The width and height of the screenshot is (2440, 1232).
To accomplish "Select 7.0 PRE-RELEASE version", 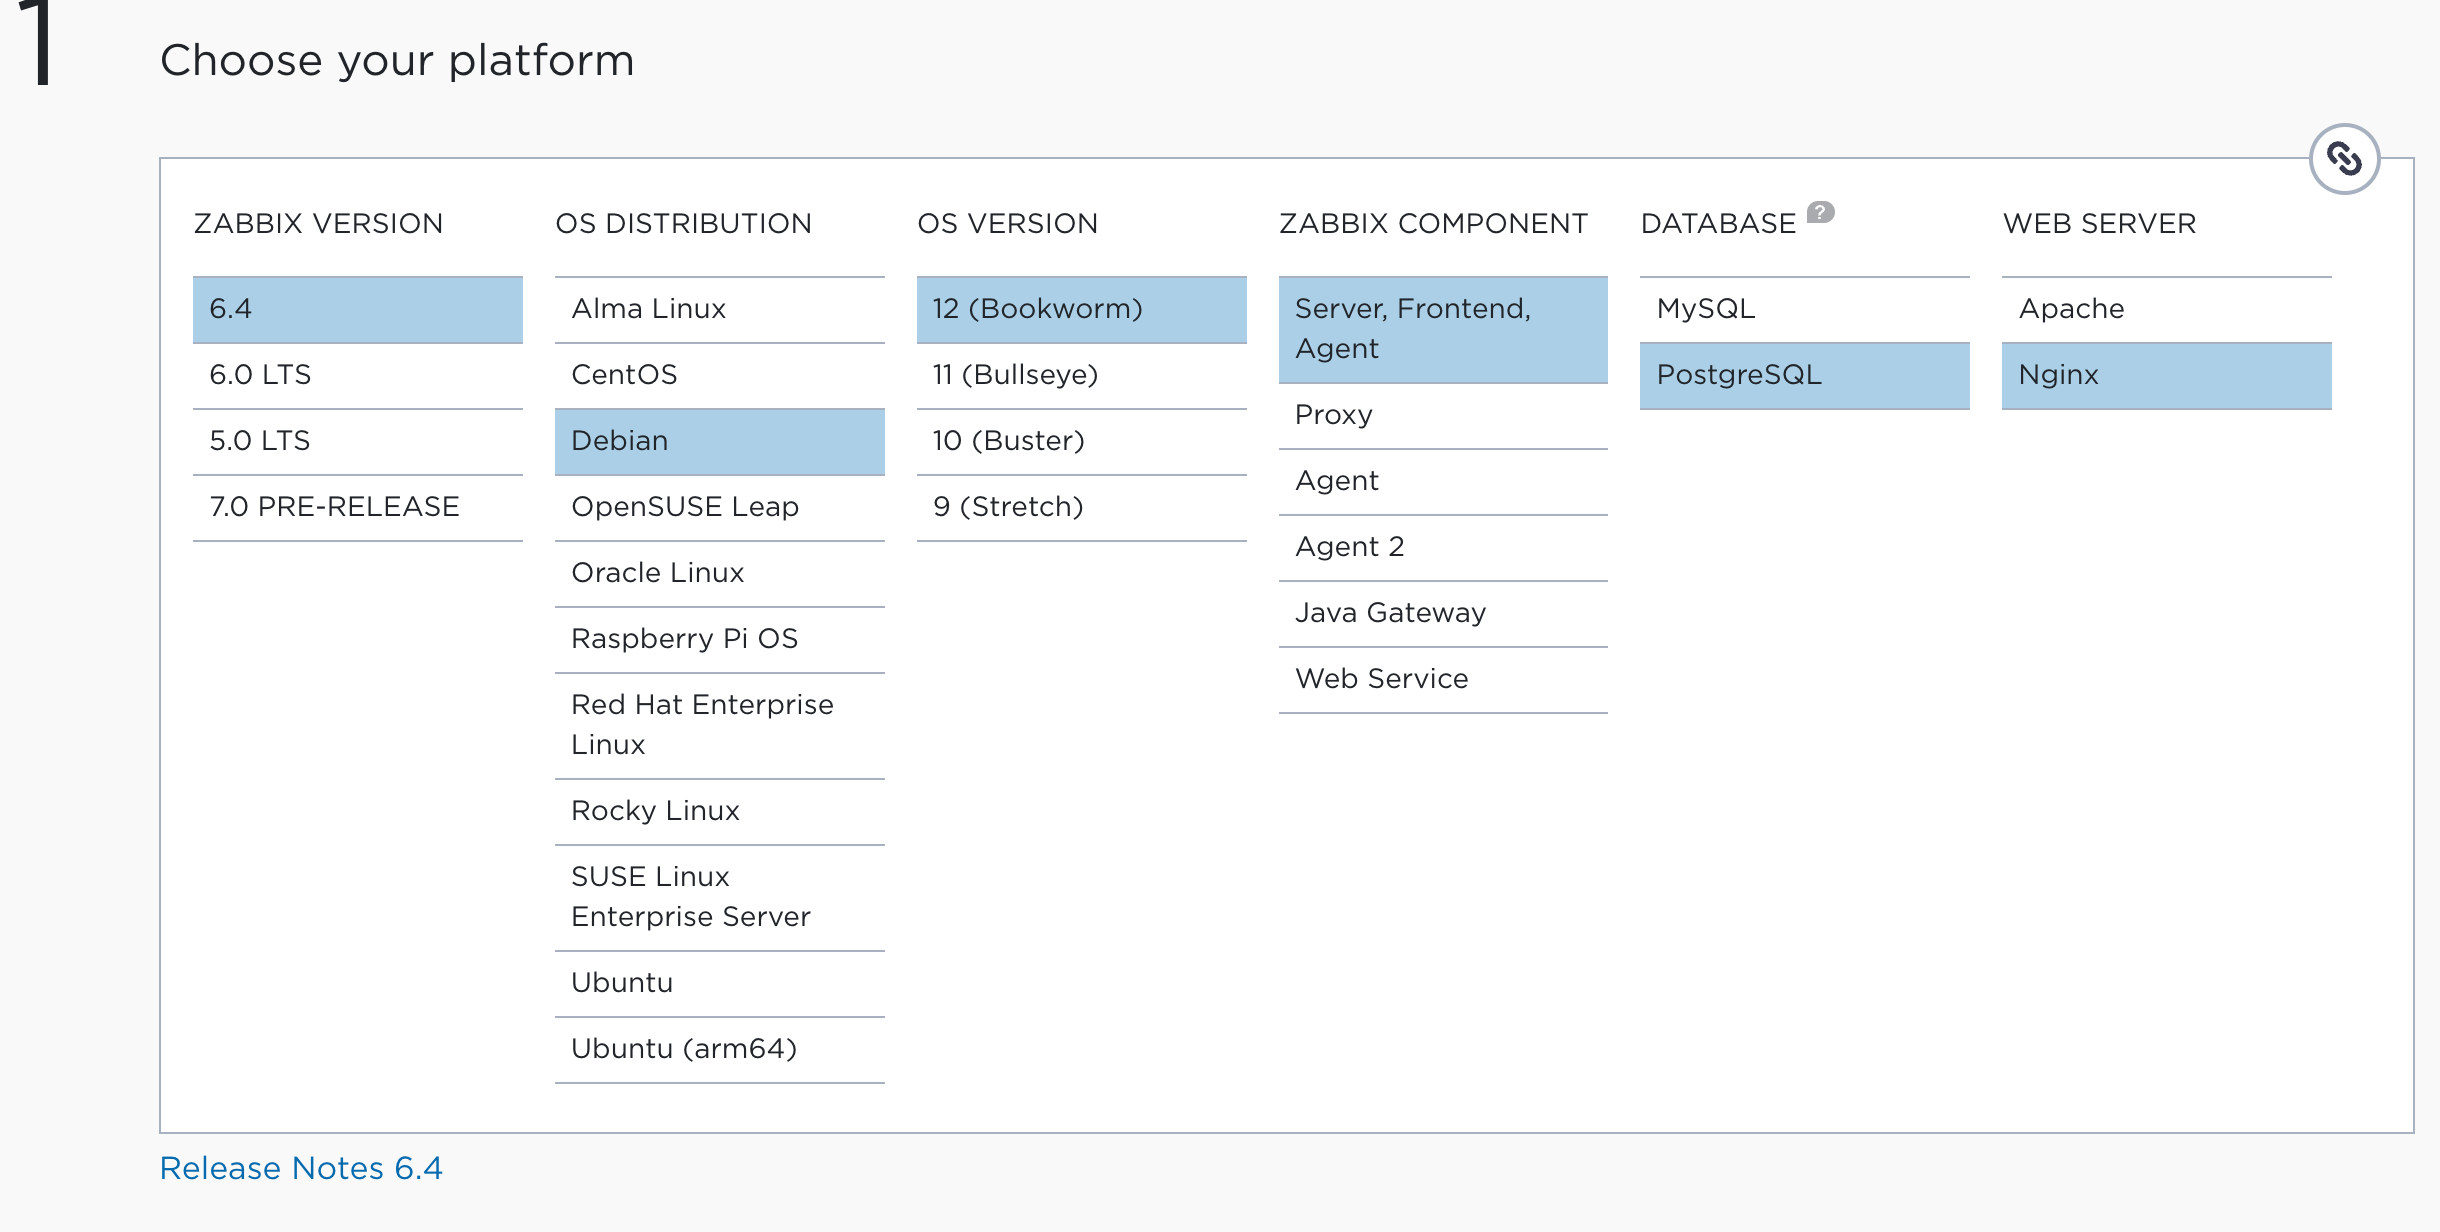I will 335,504.
